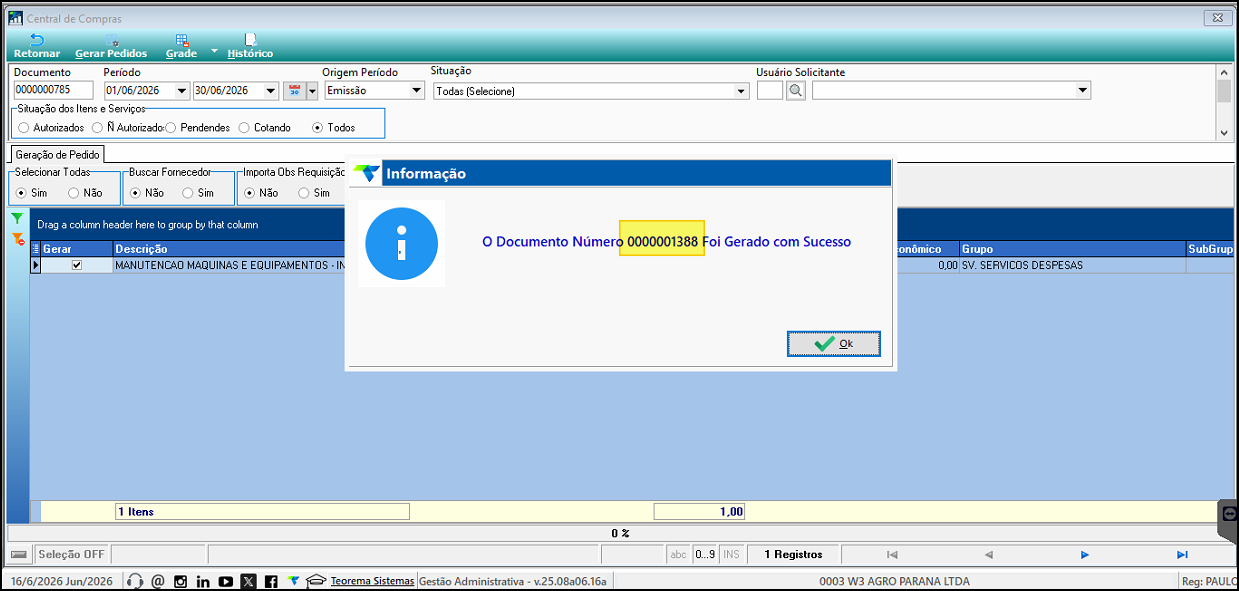Open the Grade grid toolbar icon
This screenshot has width=1239, height=591.
182,40
